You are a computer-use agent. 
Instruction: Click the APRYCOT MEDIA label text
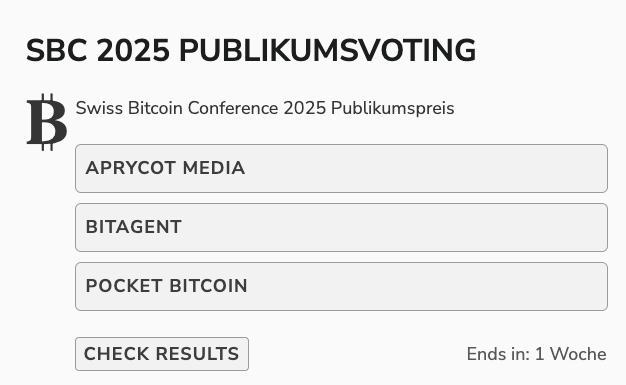point(165,168)
